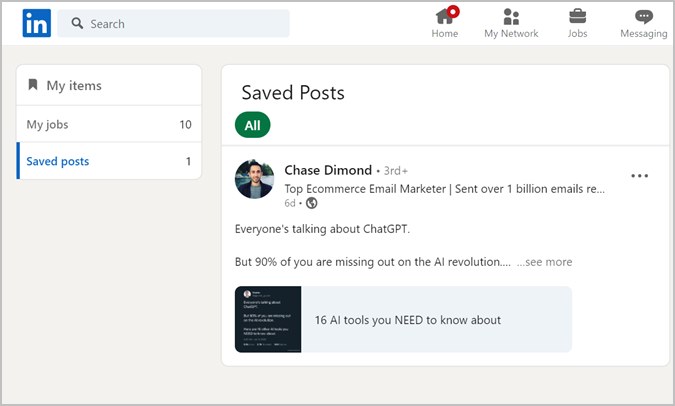Click the Saved Posts heading

293,93
